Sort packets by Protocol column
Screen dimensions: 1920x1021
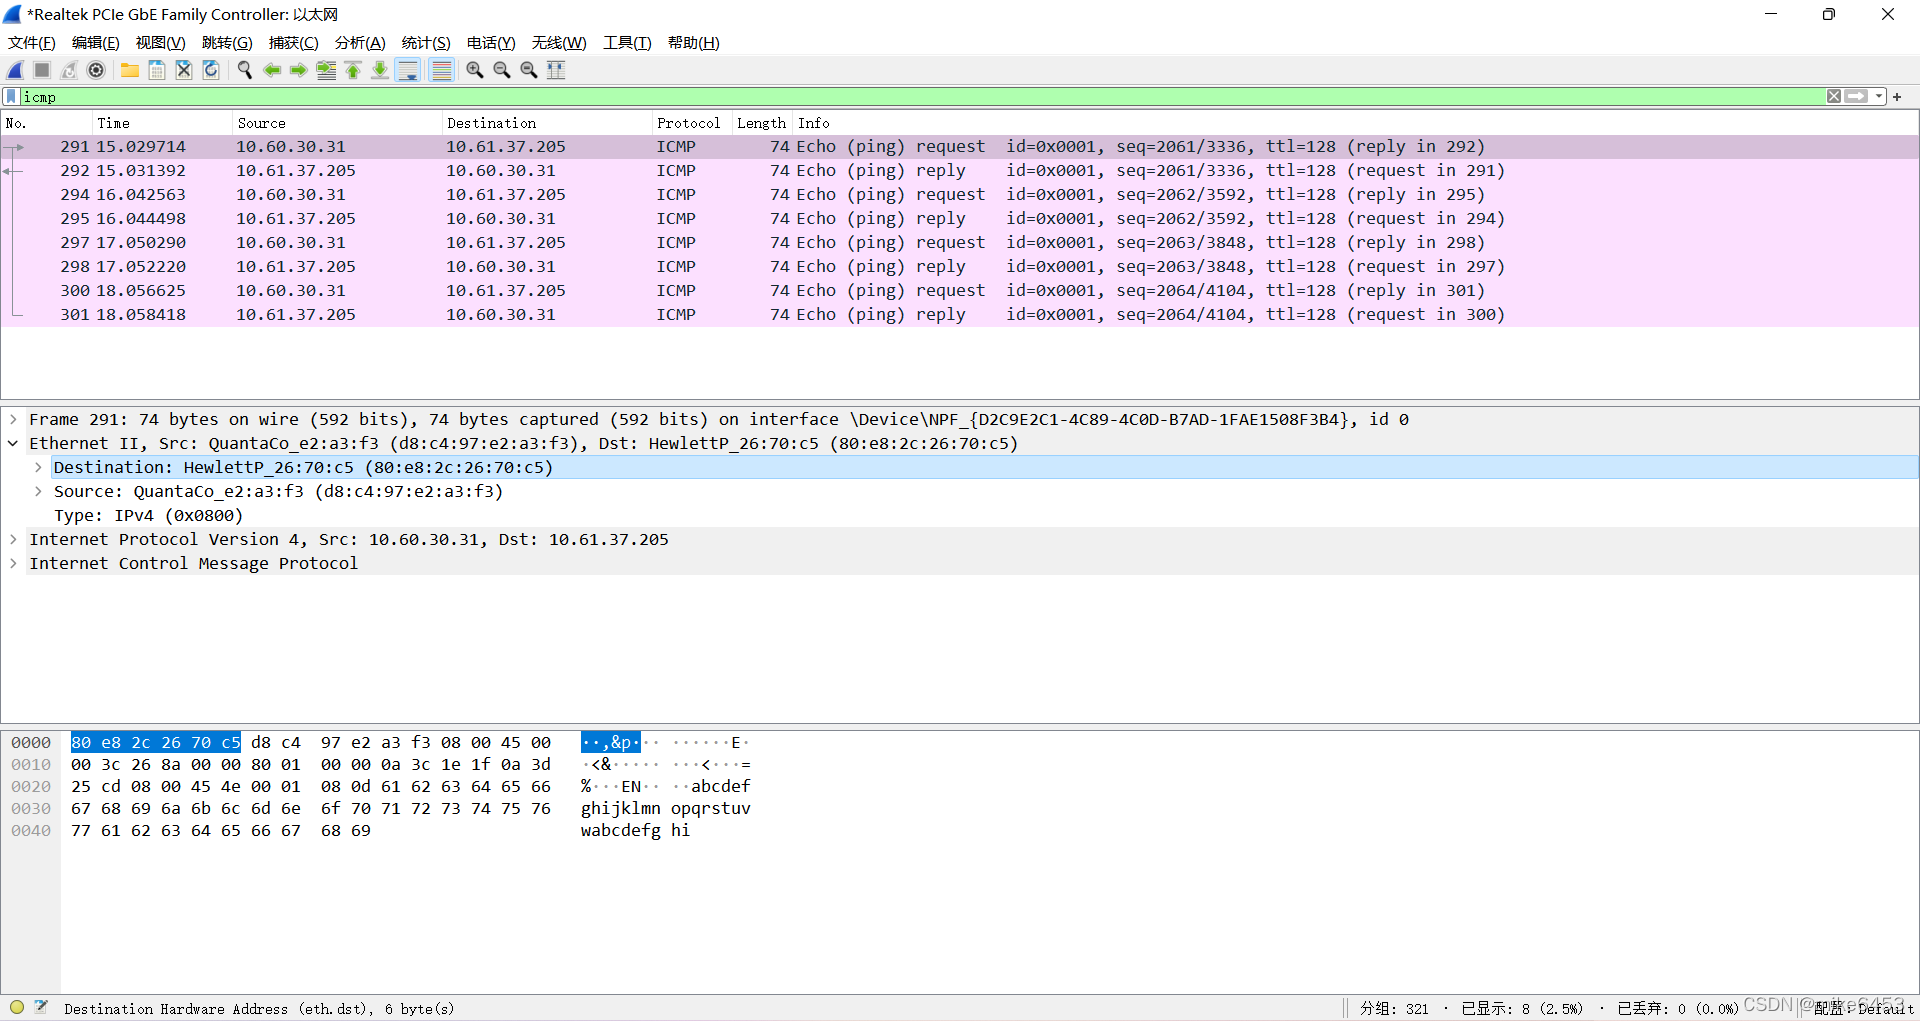tap(692, 123)
